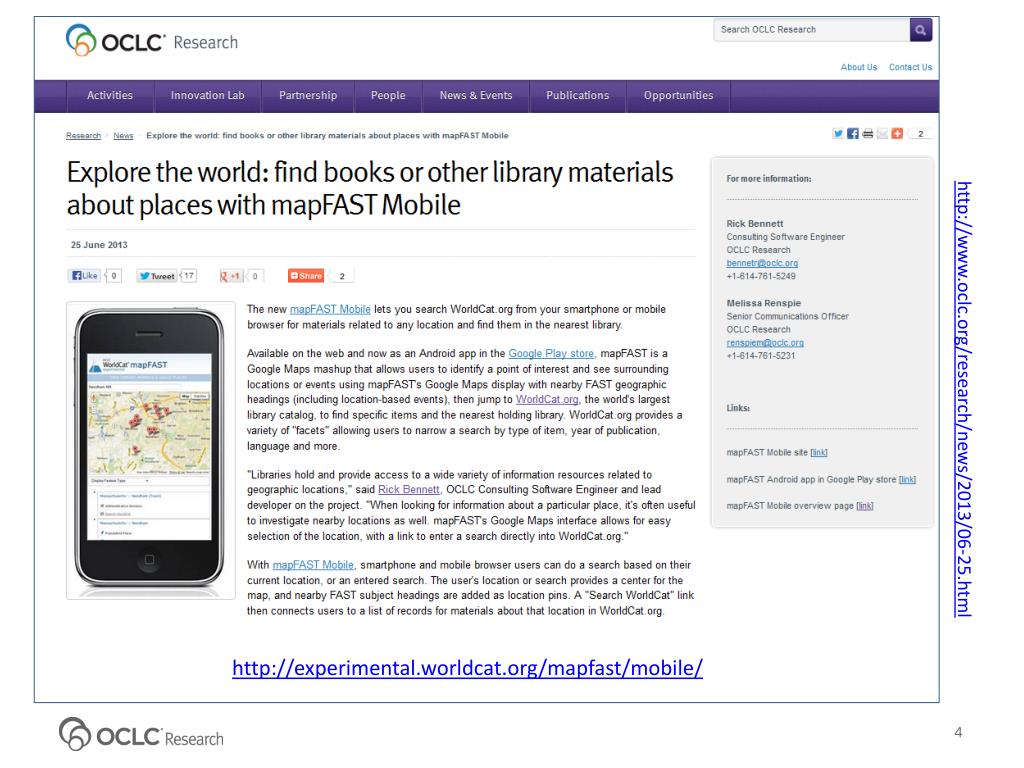Focus the Search OCLC Research field
The width and height of the screenshot is (1024, 768).
click(x=811, y=29)
